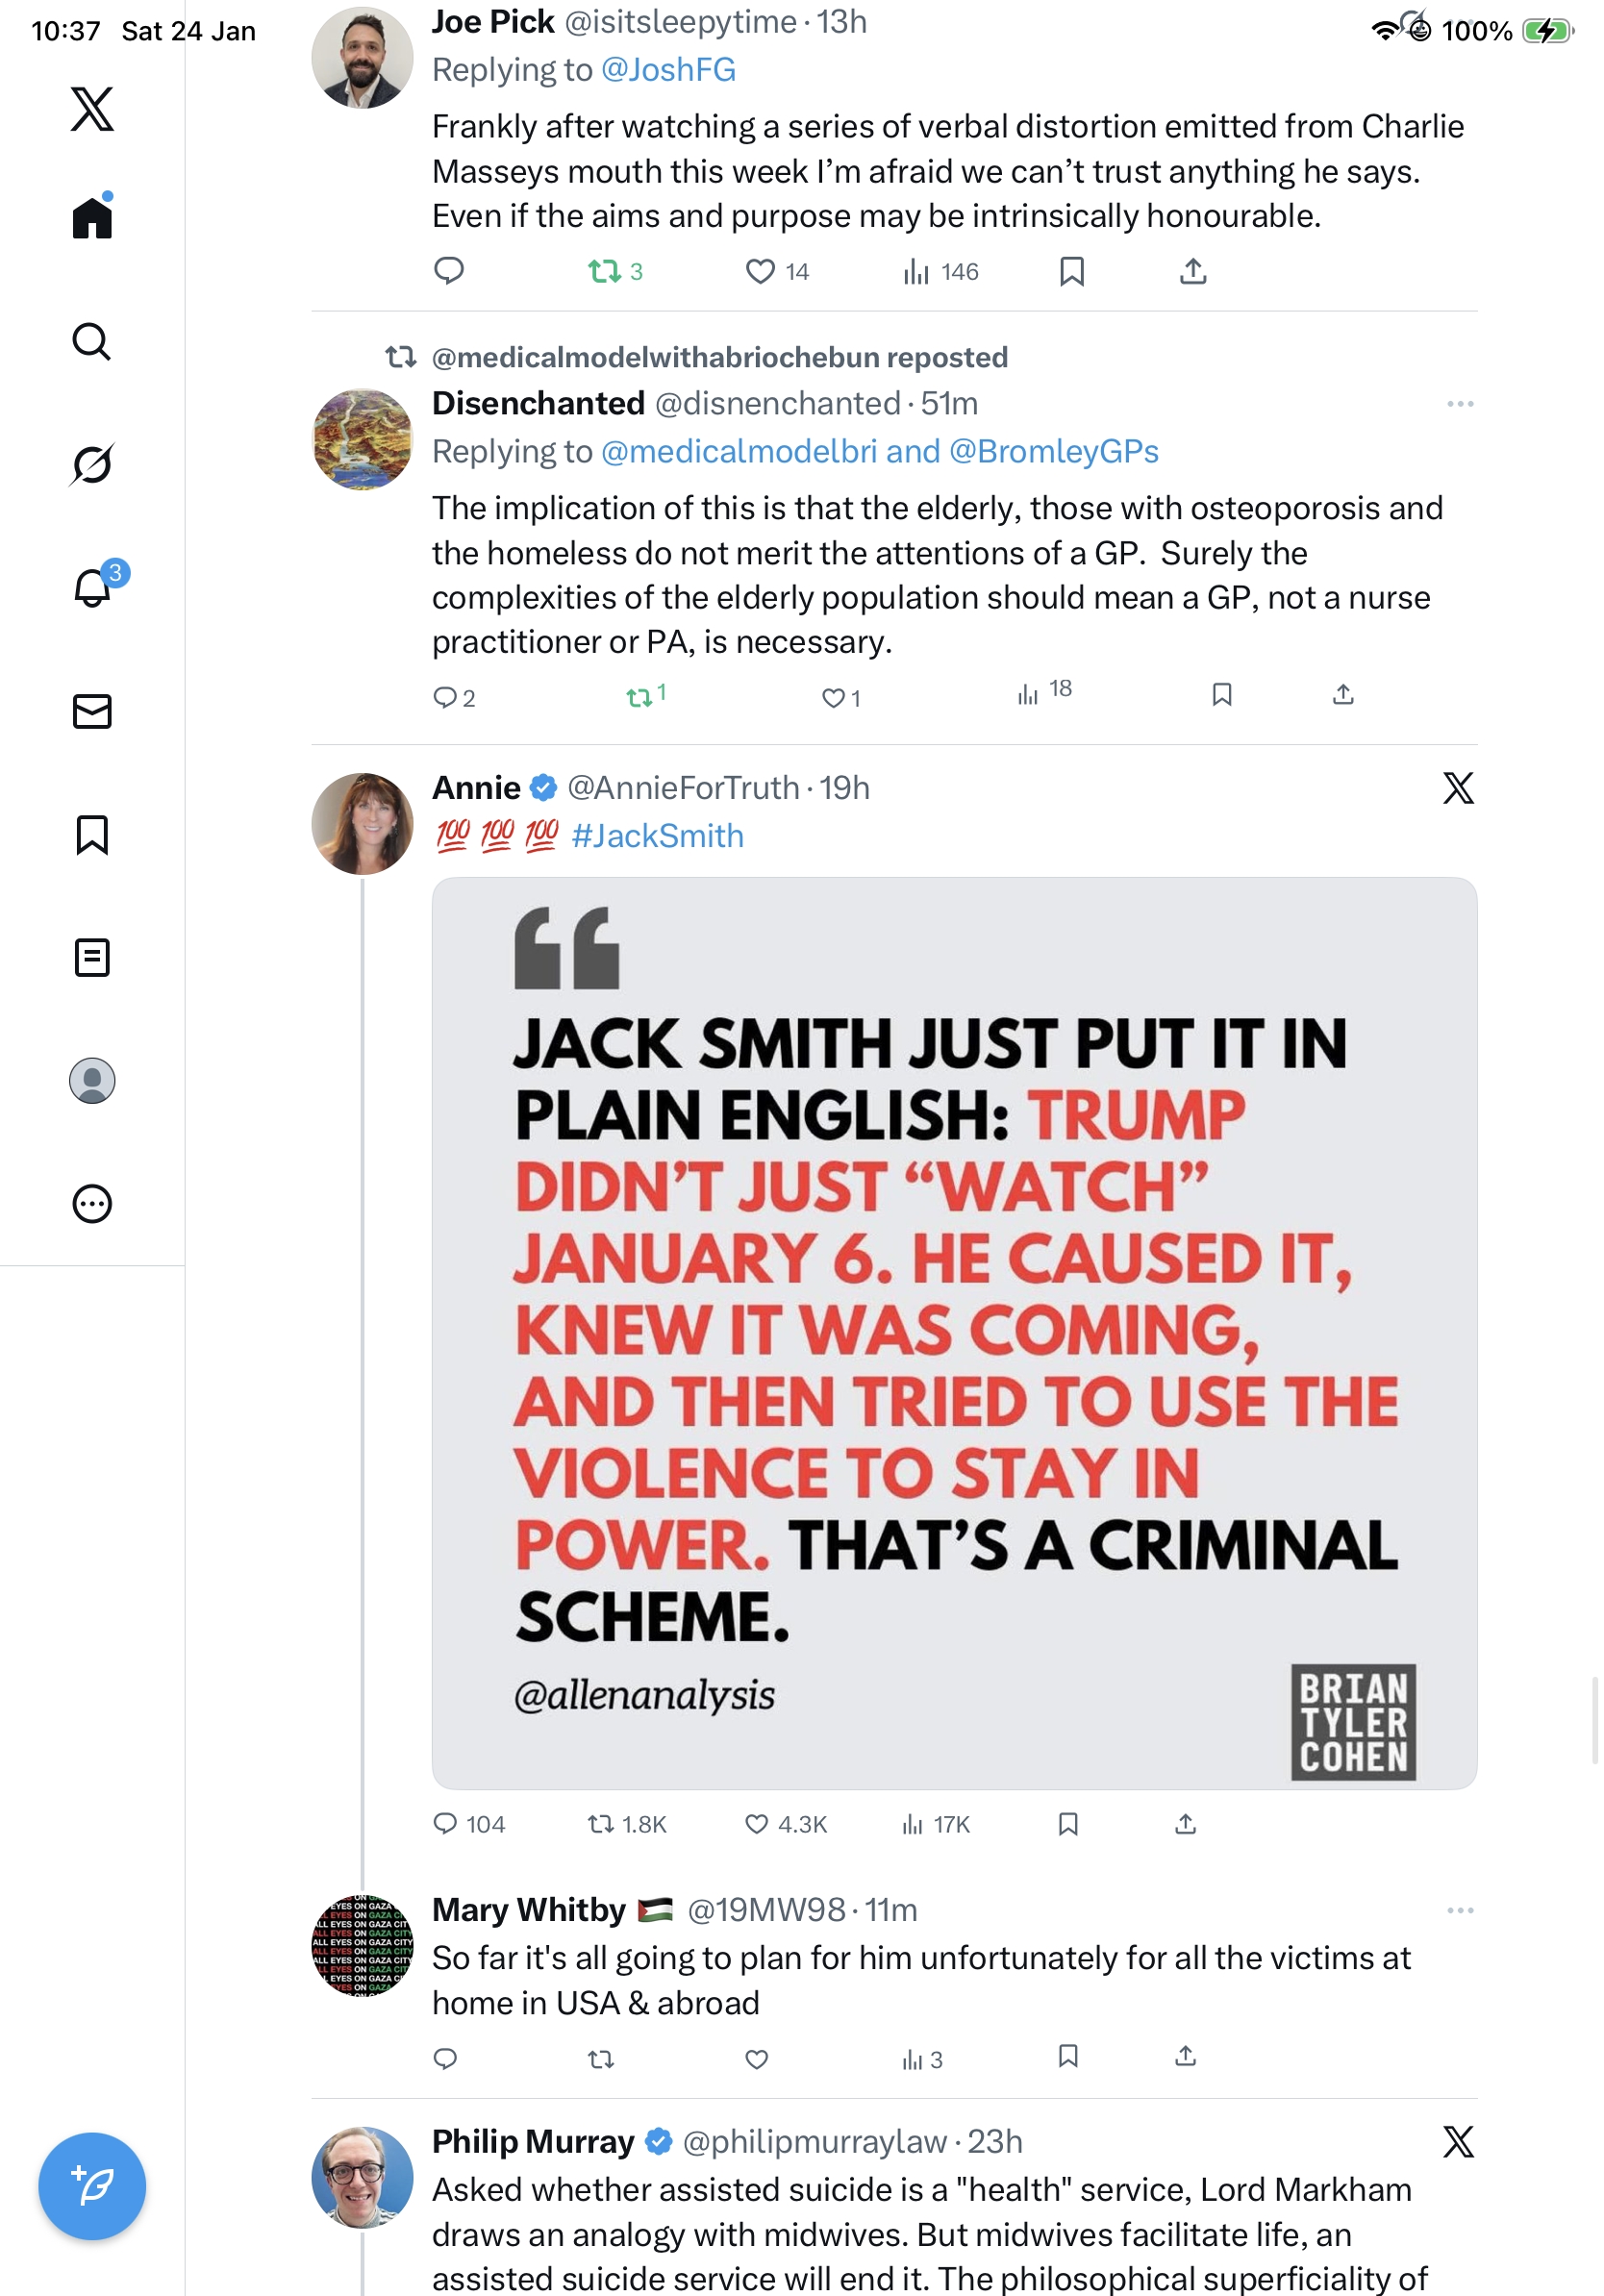Image resolution: width=1604 pixels, height=2296 pixels.
Task: Open Bookmarks from the sidebar
Action: [92, 834]
